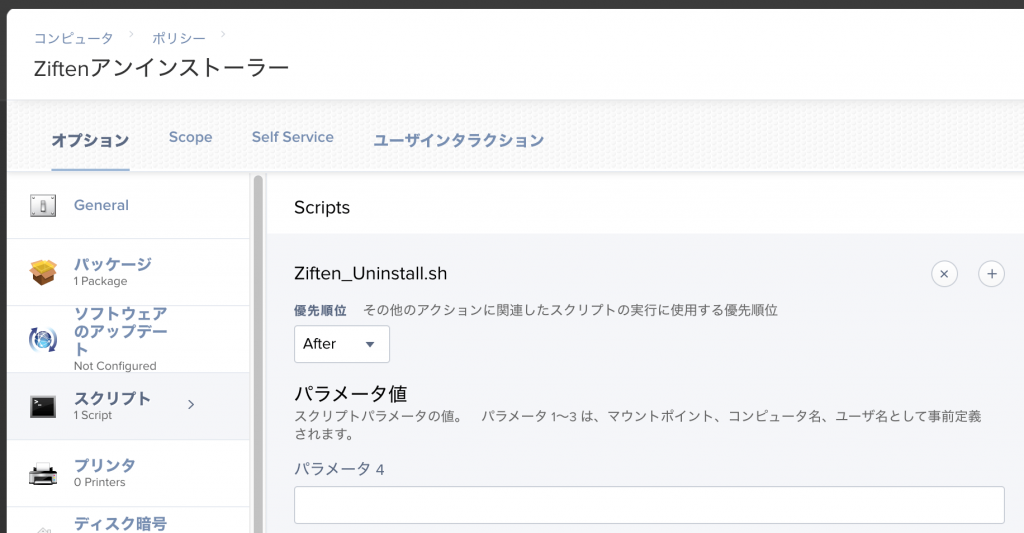Open the ユーザインタラクション tab
The height and width of the screenshot is (533, 1024).
point(458,140)
